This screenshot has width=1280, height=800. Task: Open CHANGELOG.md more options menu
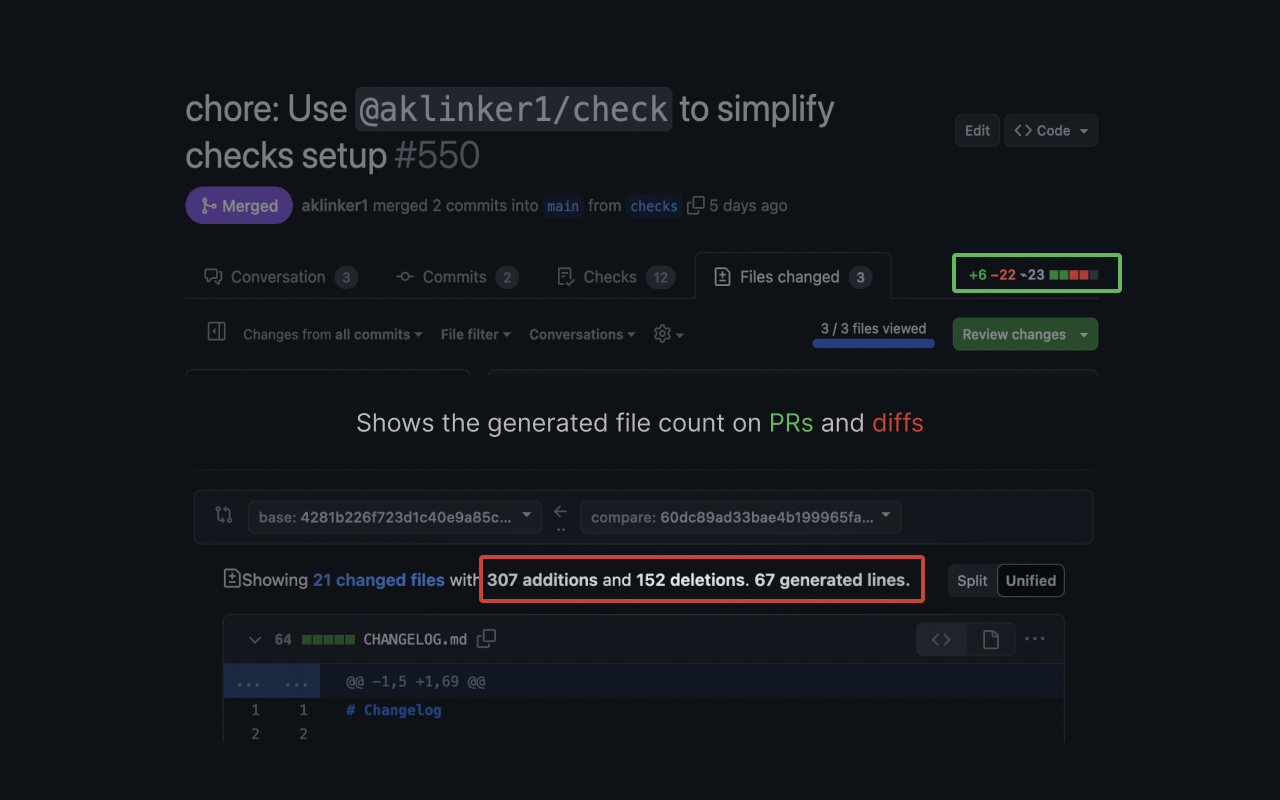click(x=1035, y=639)
